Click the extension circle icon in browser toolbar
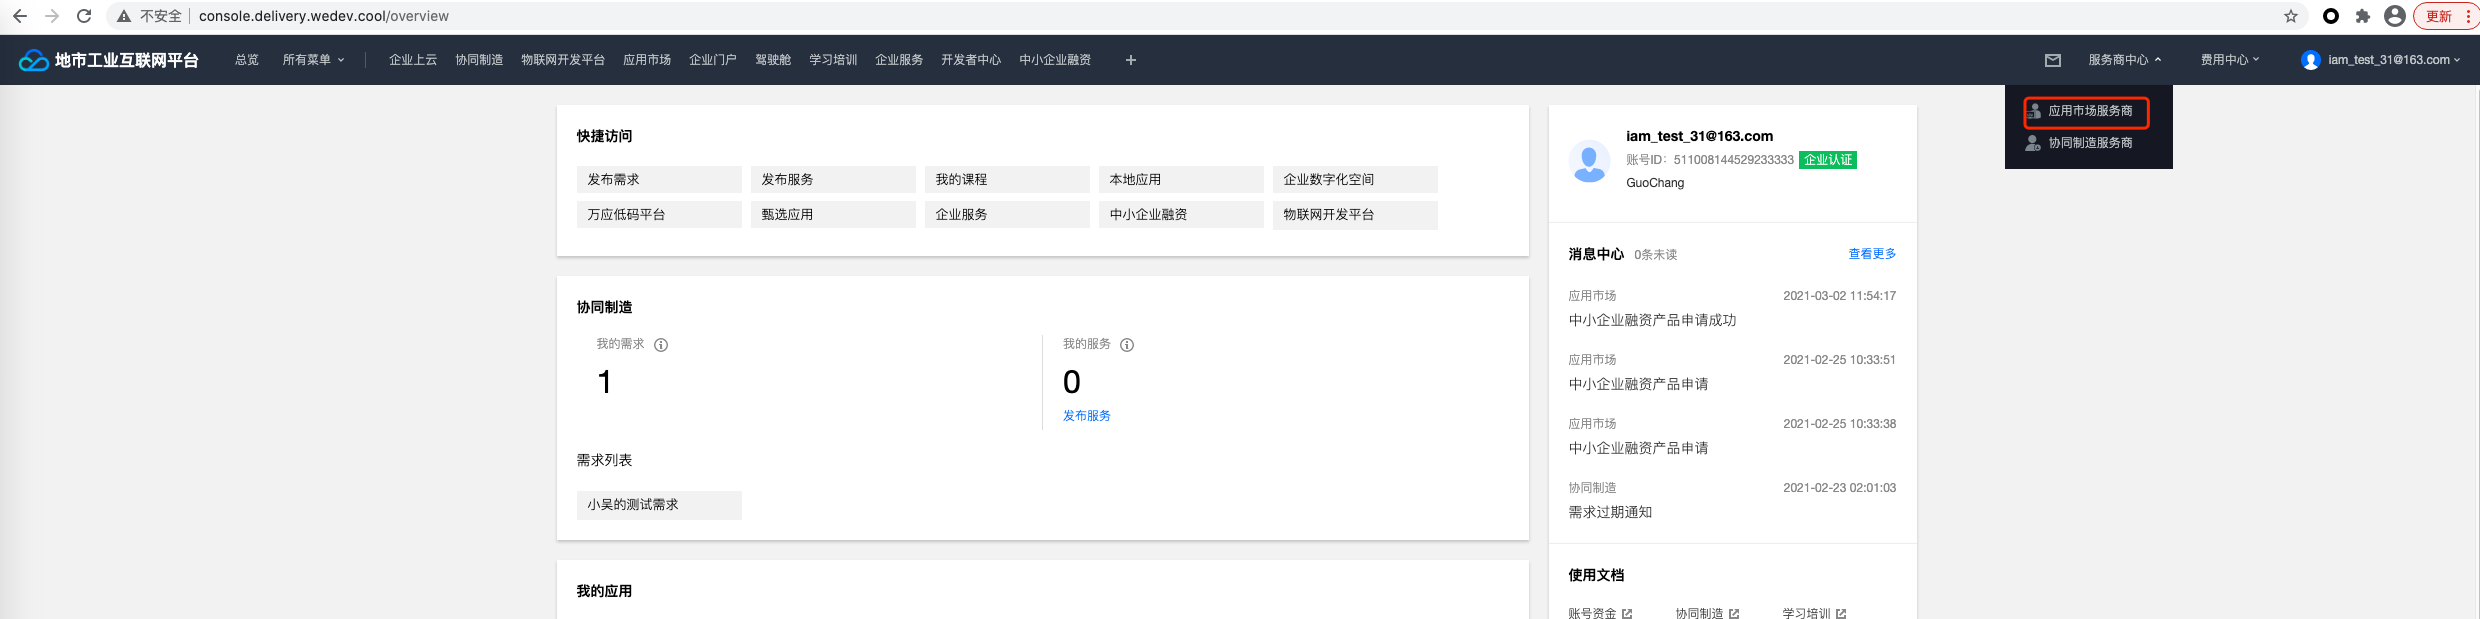 tap(2331, 16)
